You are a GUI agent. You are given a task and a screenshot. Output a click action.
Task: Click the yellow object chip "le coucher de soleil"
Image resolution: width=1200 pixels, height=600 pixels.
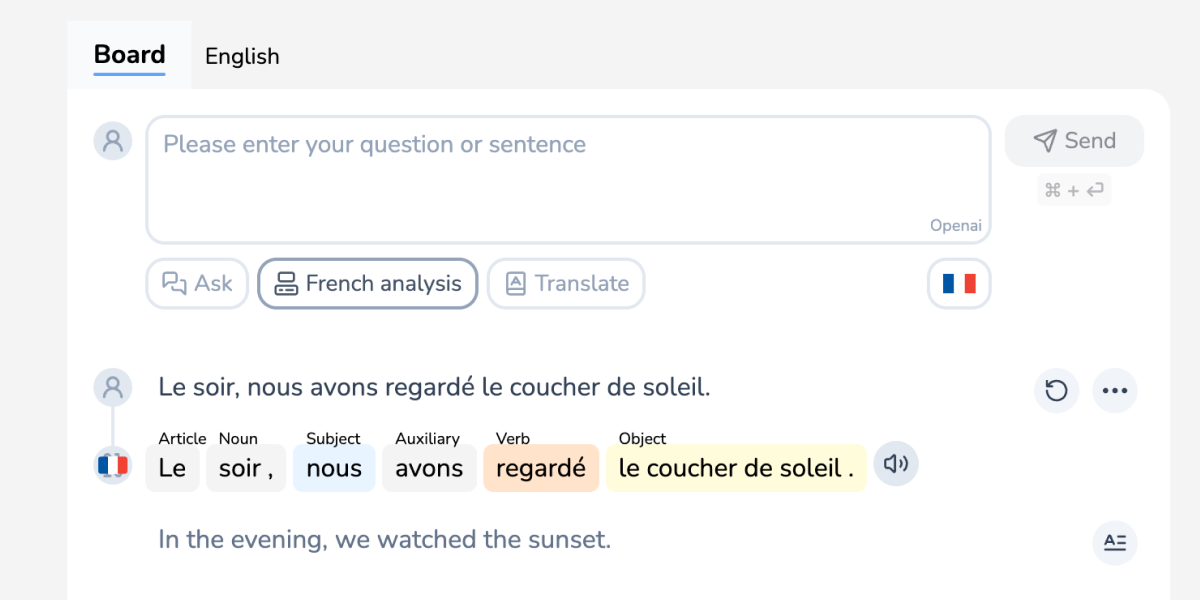tap(735, 468)
